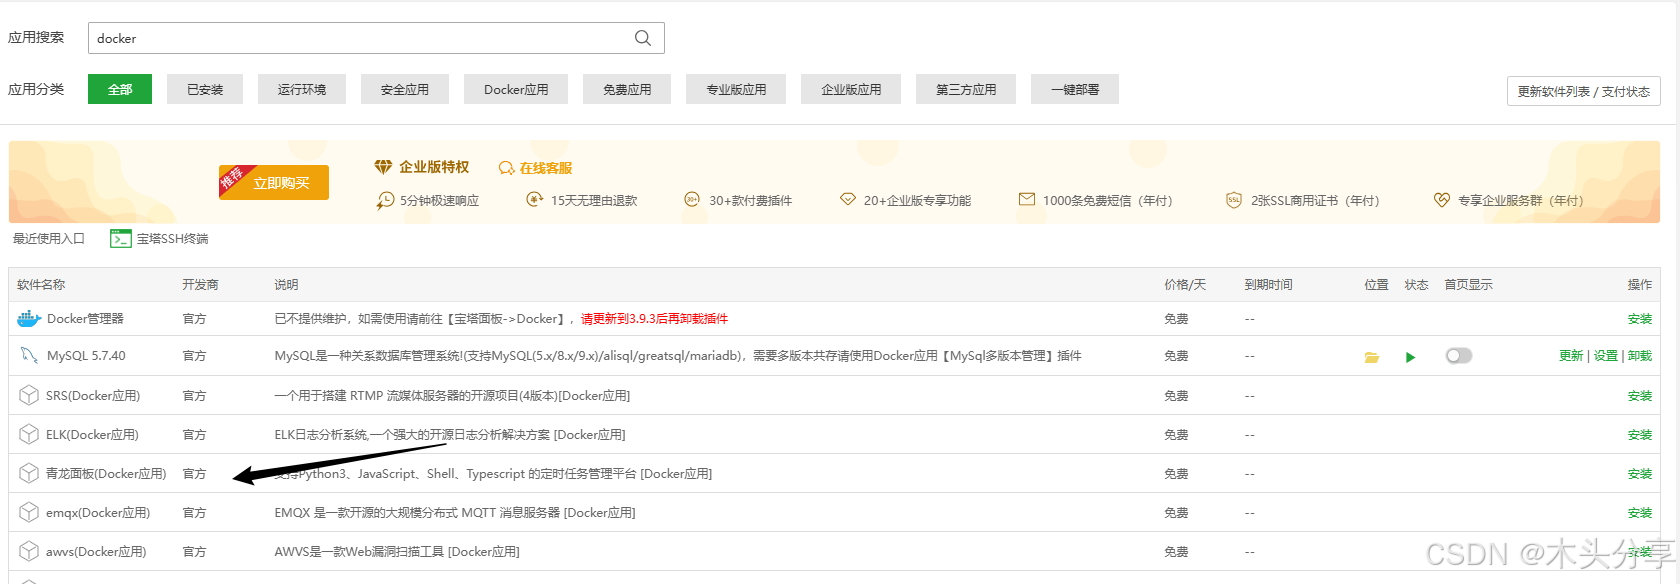
Task: Click the Docker管理器 whale icon
Action: click(29, 319)
